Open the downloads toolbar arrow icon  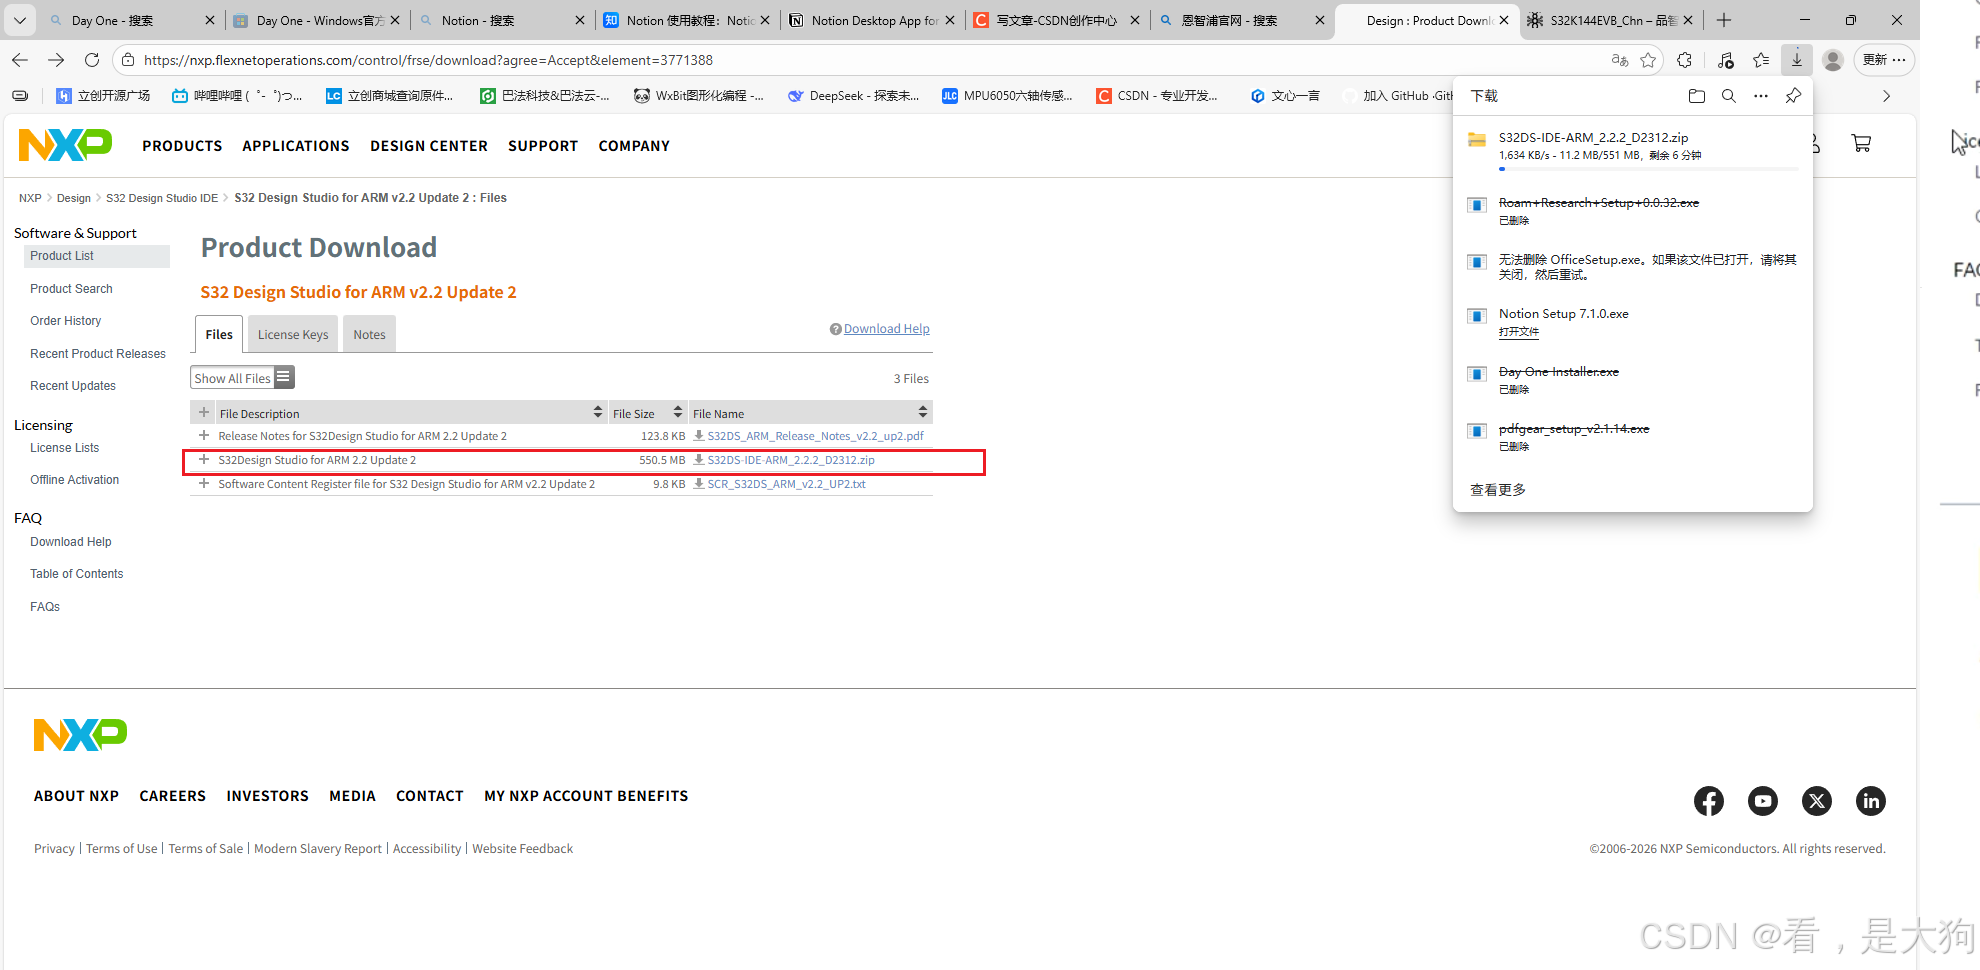(1797, 60)
